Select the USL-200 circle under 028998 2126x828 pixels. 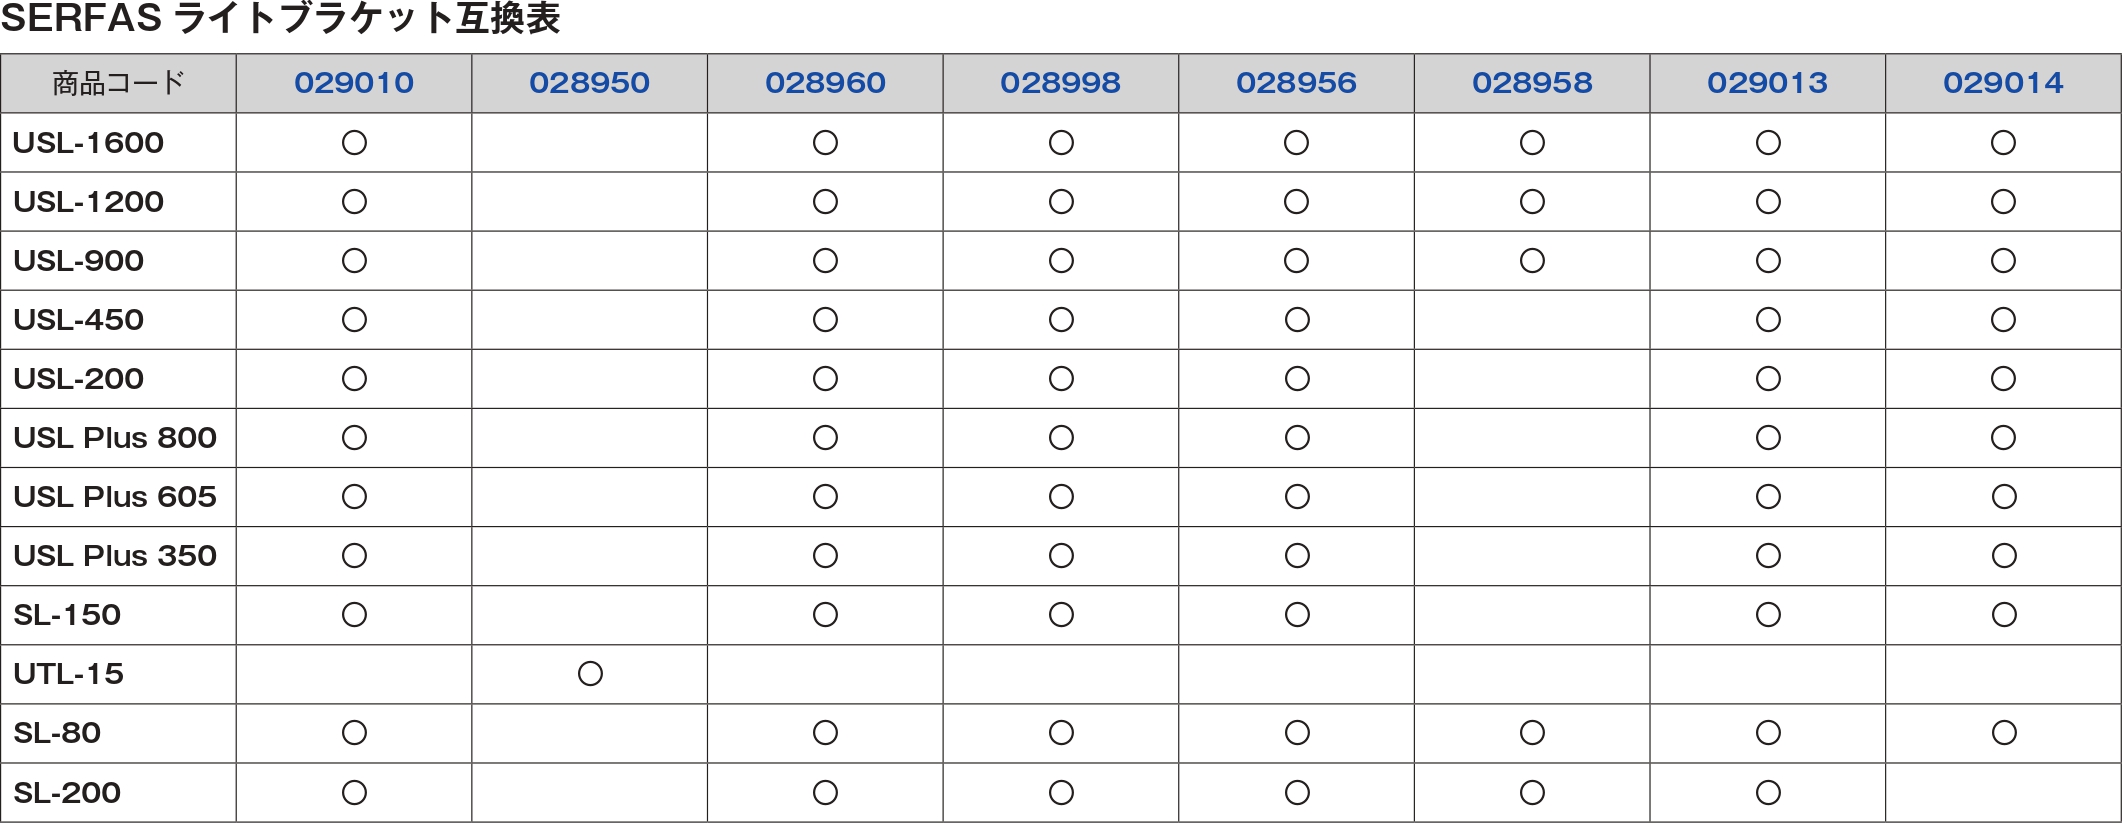pos(1061,379)
